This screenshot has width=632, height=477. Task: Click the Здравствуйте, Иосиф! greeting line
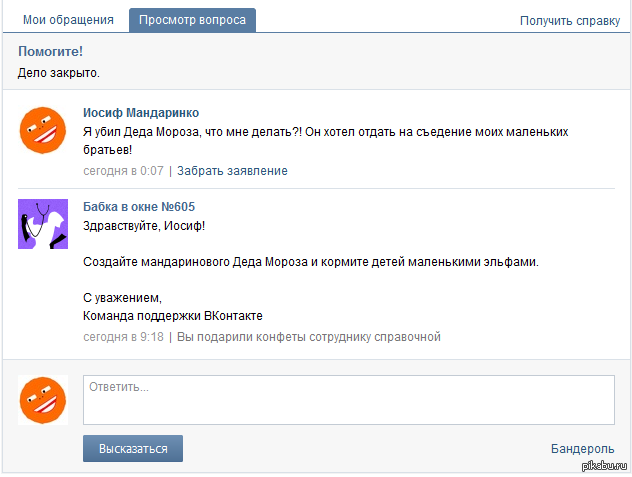tap(144, 225)
